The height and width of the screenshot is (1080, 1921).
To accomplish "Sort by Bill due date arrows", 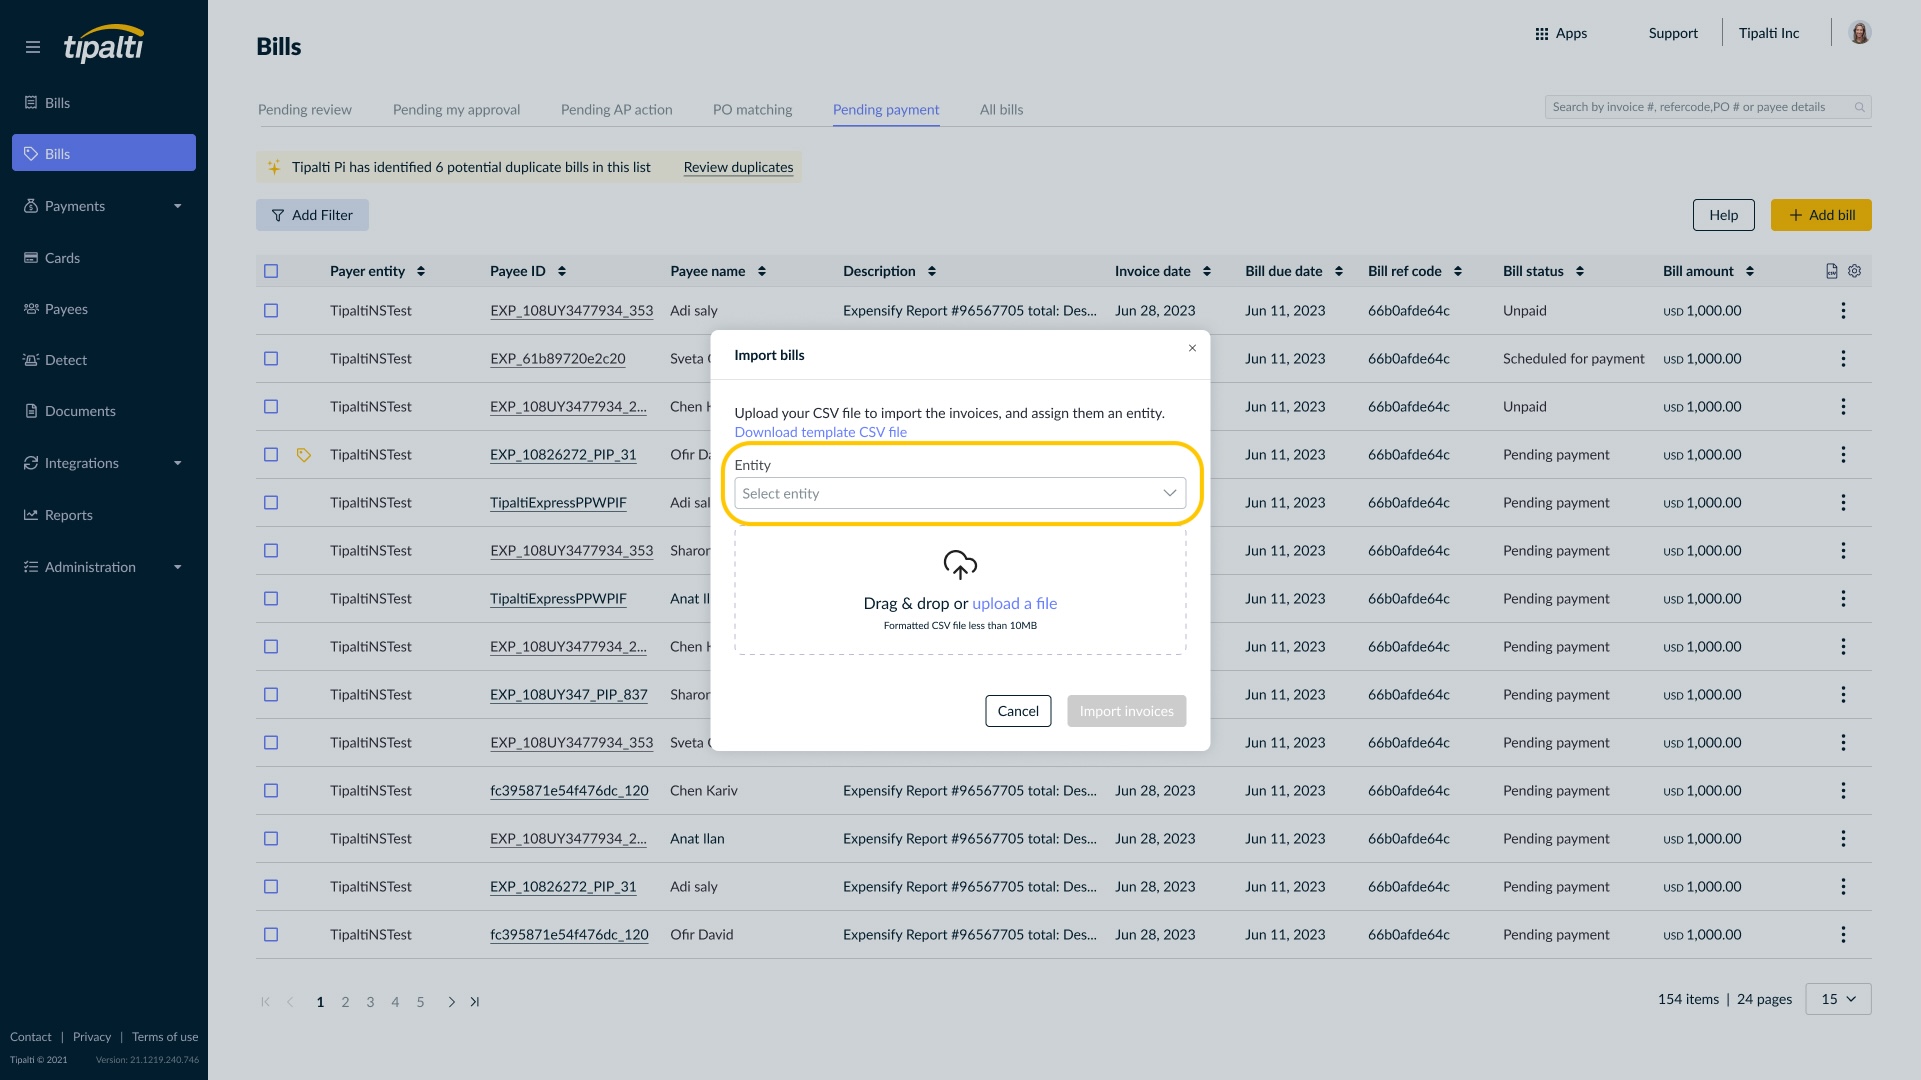I will (1339, 271).
